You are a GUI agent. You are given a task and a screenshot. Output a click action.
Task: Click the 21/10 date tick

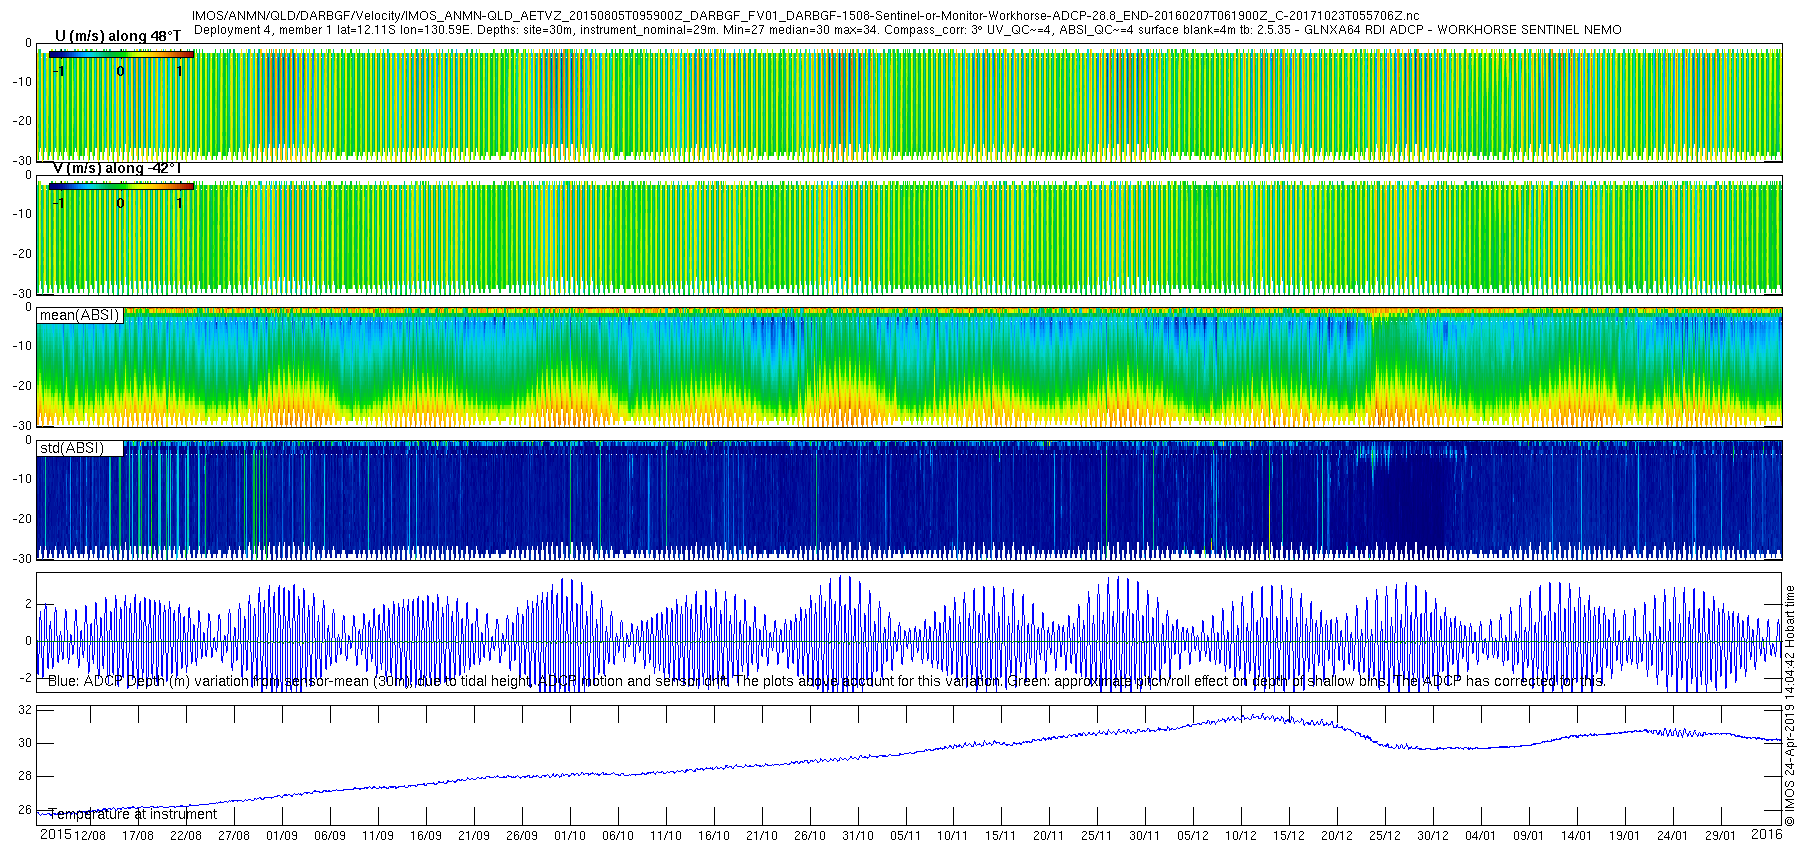762,835
